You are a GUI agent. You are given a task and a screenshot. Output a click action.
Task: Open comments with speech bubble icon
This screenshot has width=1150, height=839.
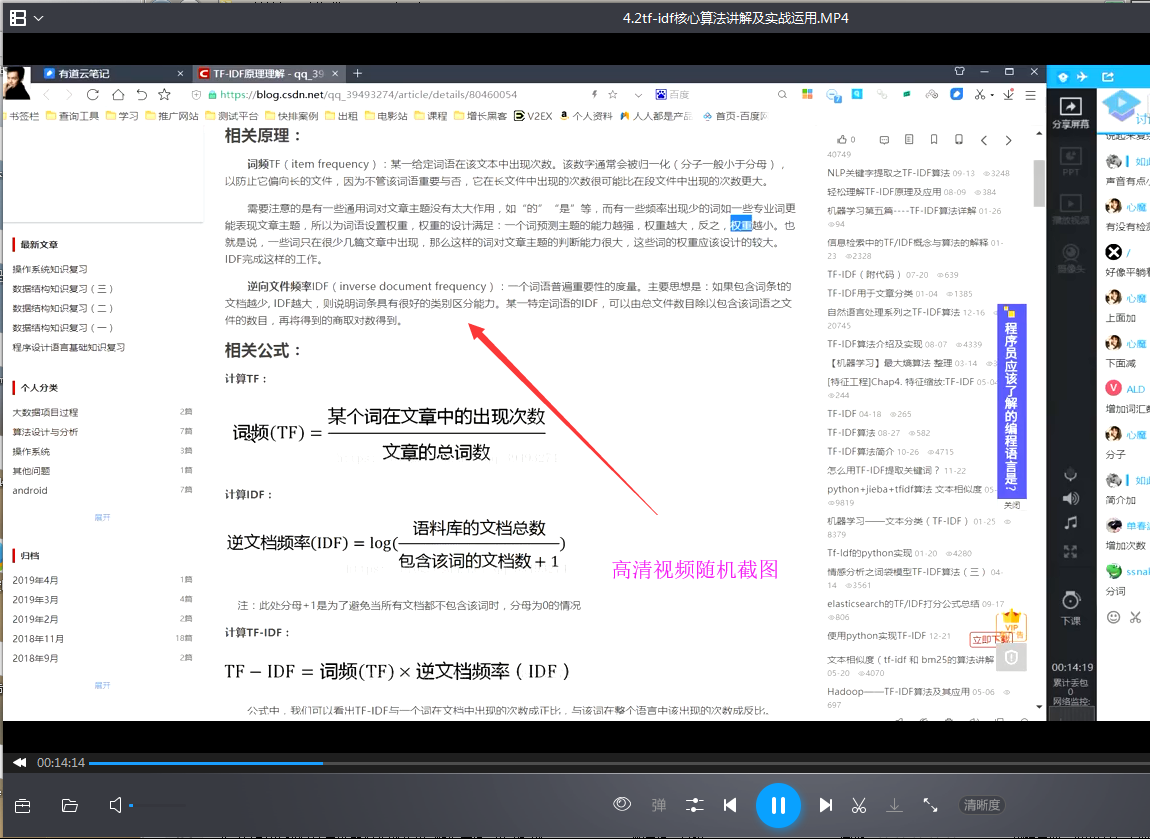884,139
